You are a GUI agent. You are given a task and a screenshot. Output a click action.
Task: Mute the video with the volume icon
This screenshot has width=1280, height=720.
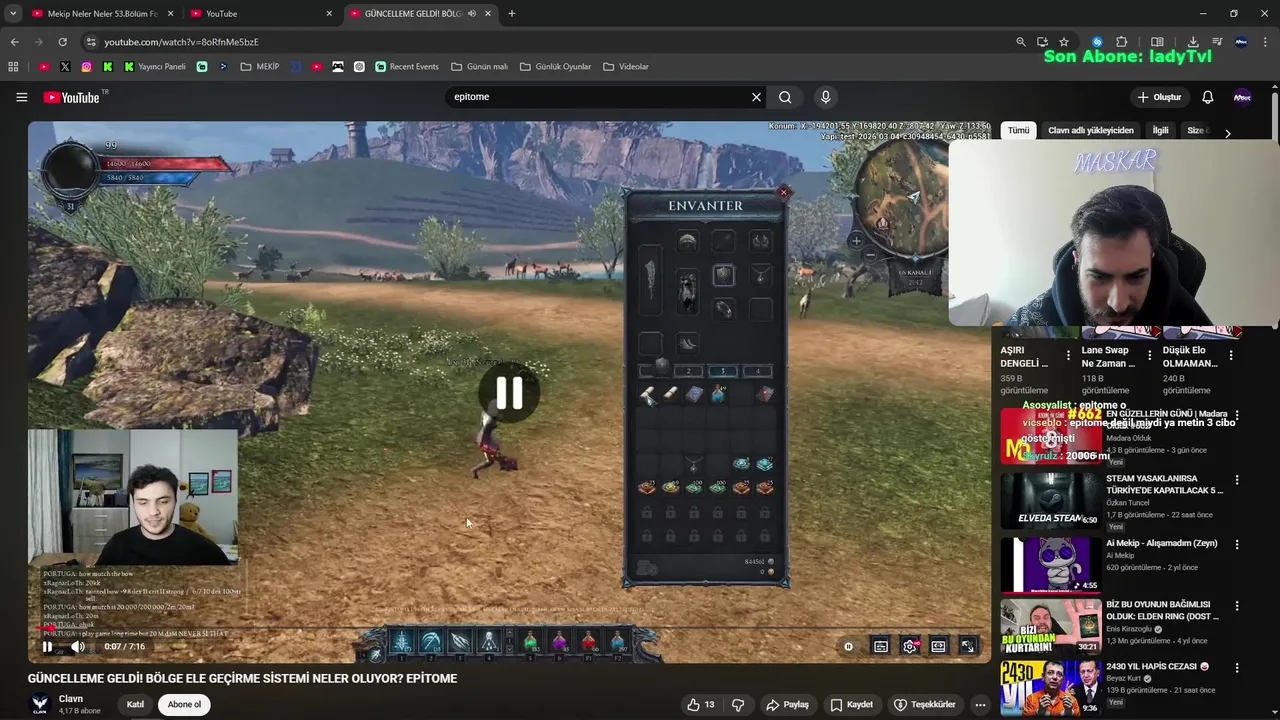(x=78, y=647)
